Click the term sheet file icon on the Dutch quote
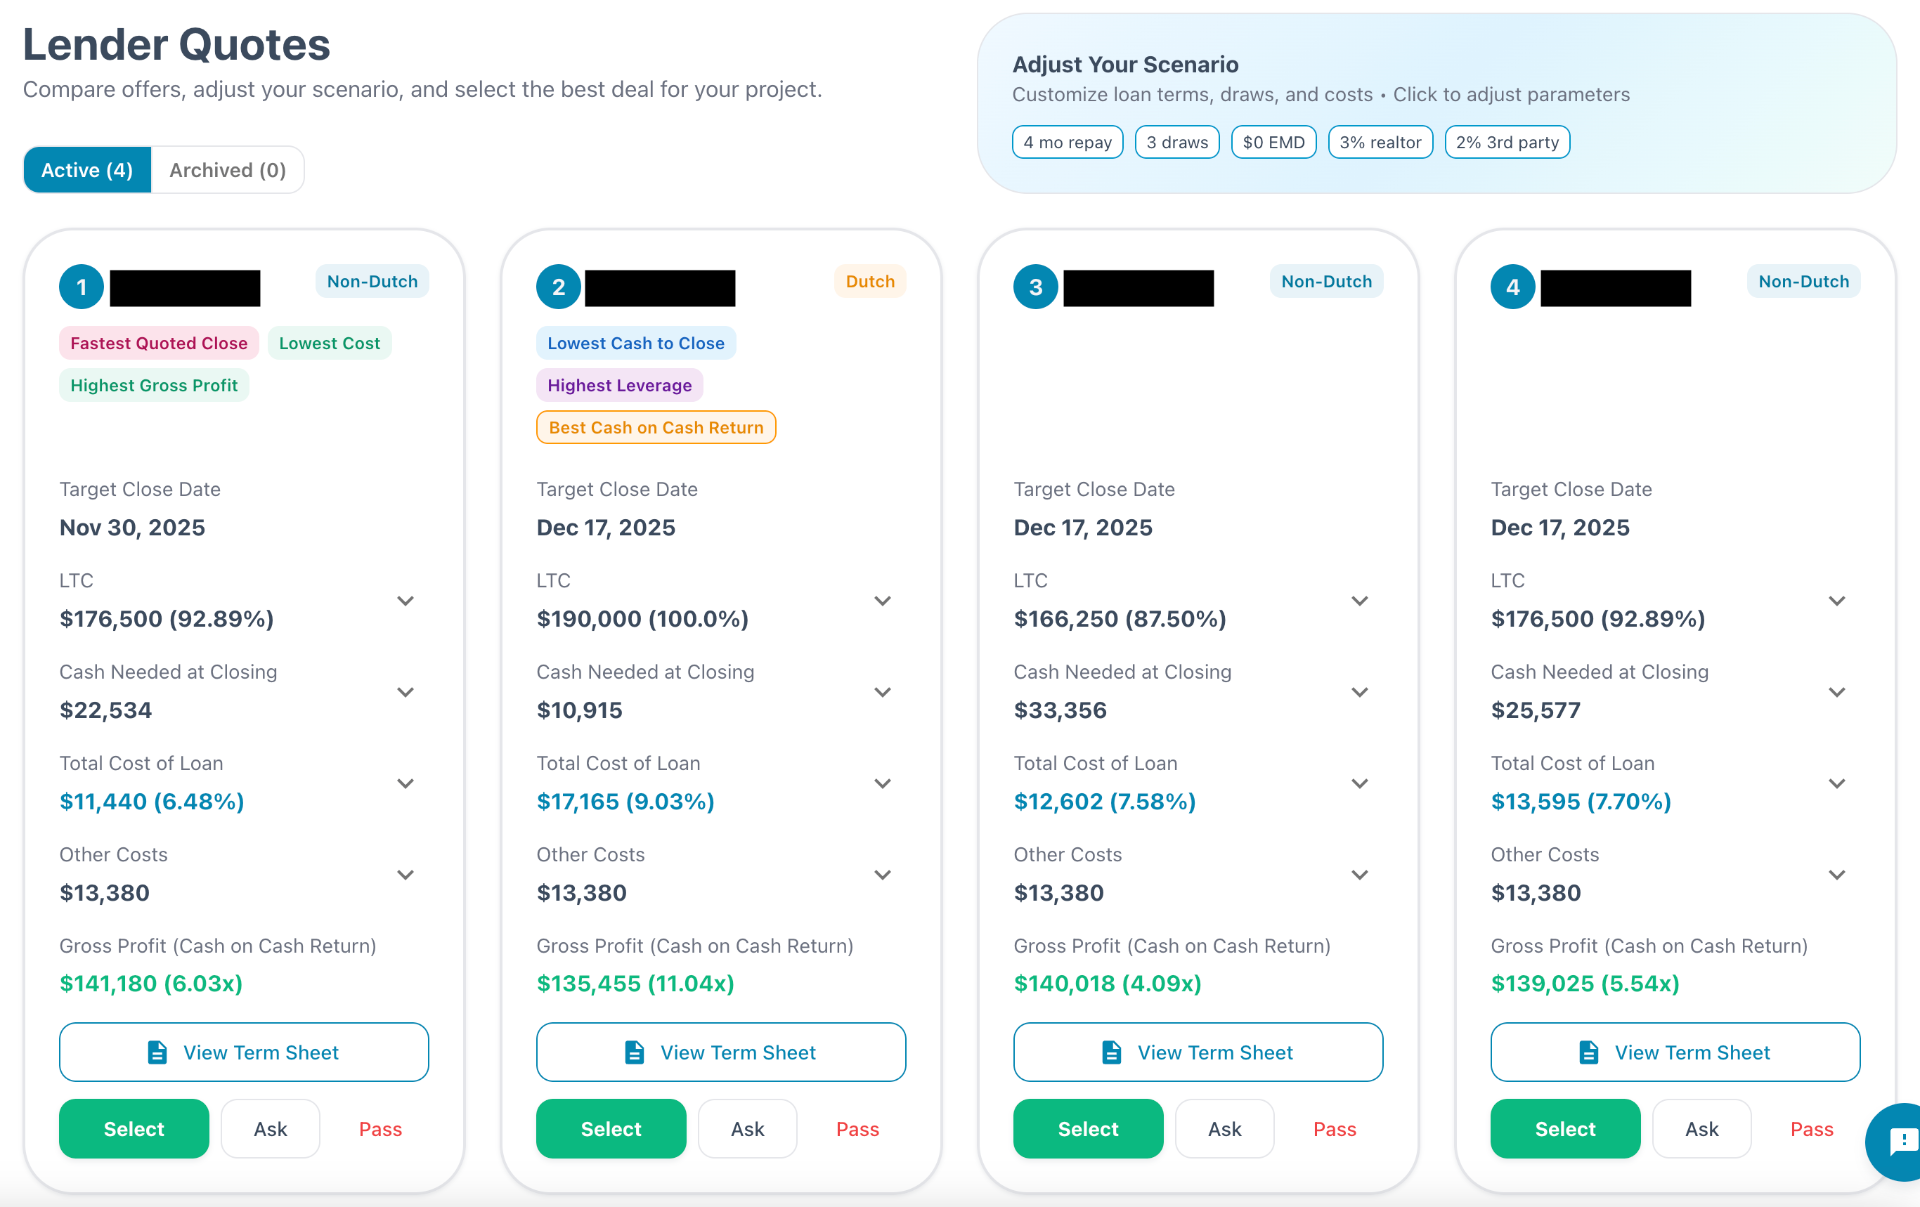 [633, 1052]
